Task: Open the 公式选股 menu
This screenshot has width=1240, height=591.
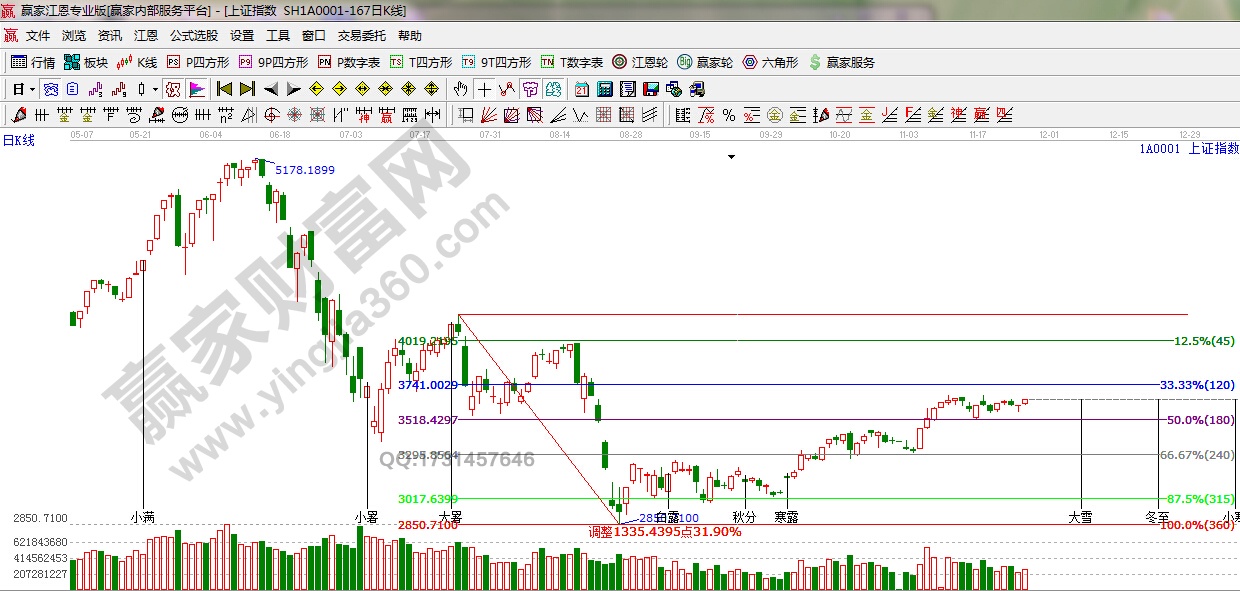Action: [193, 36]
